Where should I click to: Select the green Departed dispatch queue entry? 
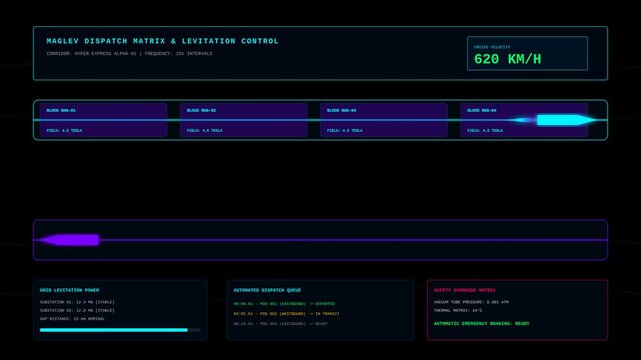[284, 304]
